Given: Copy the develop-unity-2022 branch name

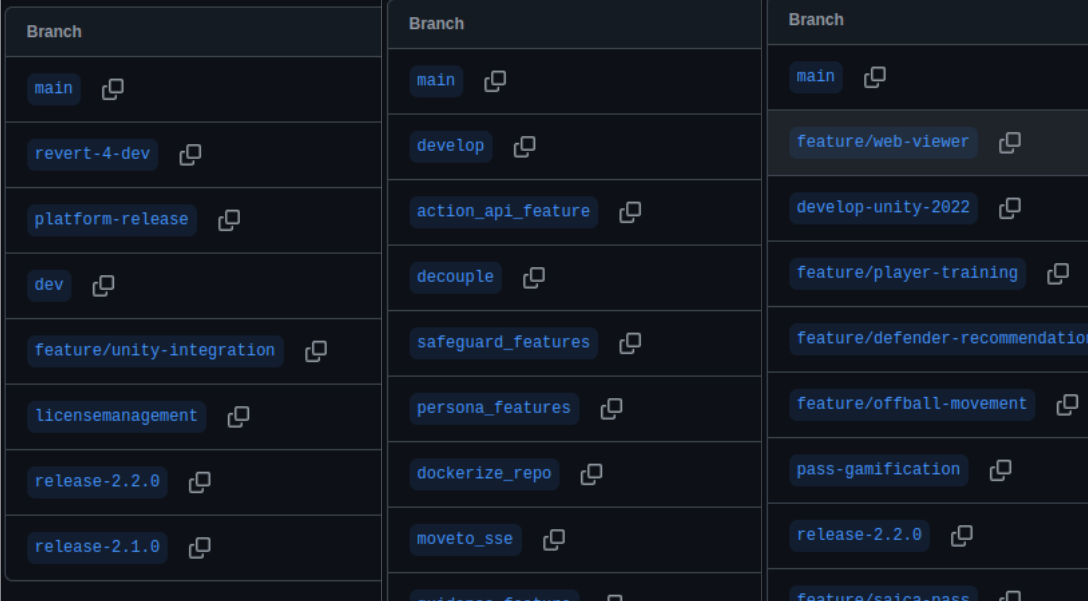Looking at the screenshot, I should click(x=1010, y=208).
